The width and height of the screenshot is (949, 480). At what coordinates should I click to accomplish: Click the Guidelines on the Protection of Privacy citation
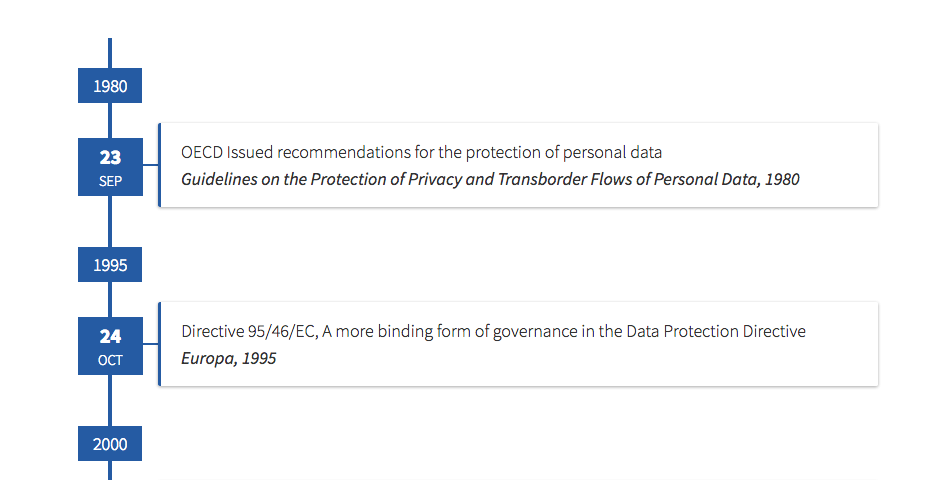click(x=490, y=180)
